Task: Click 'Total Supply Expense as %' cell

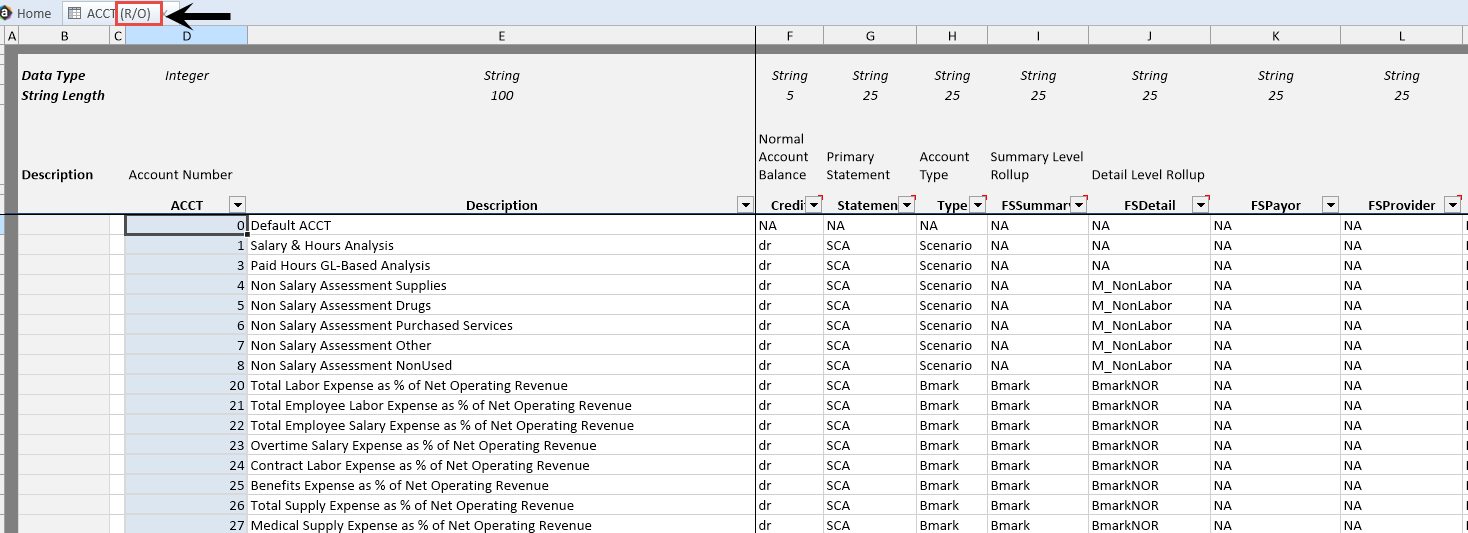Action: coord(501,505)
